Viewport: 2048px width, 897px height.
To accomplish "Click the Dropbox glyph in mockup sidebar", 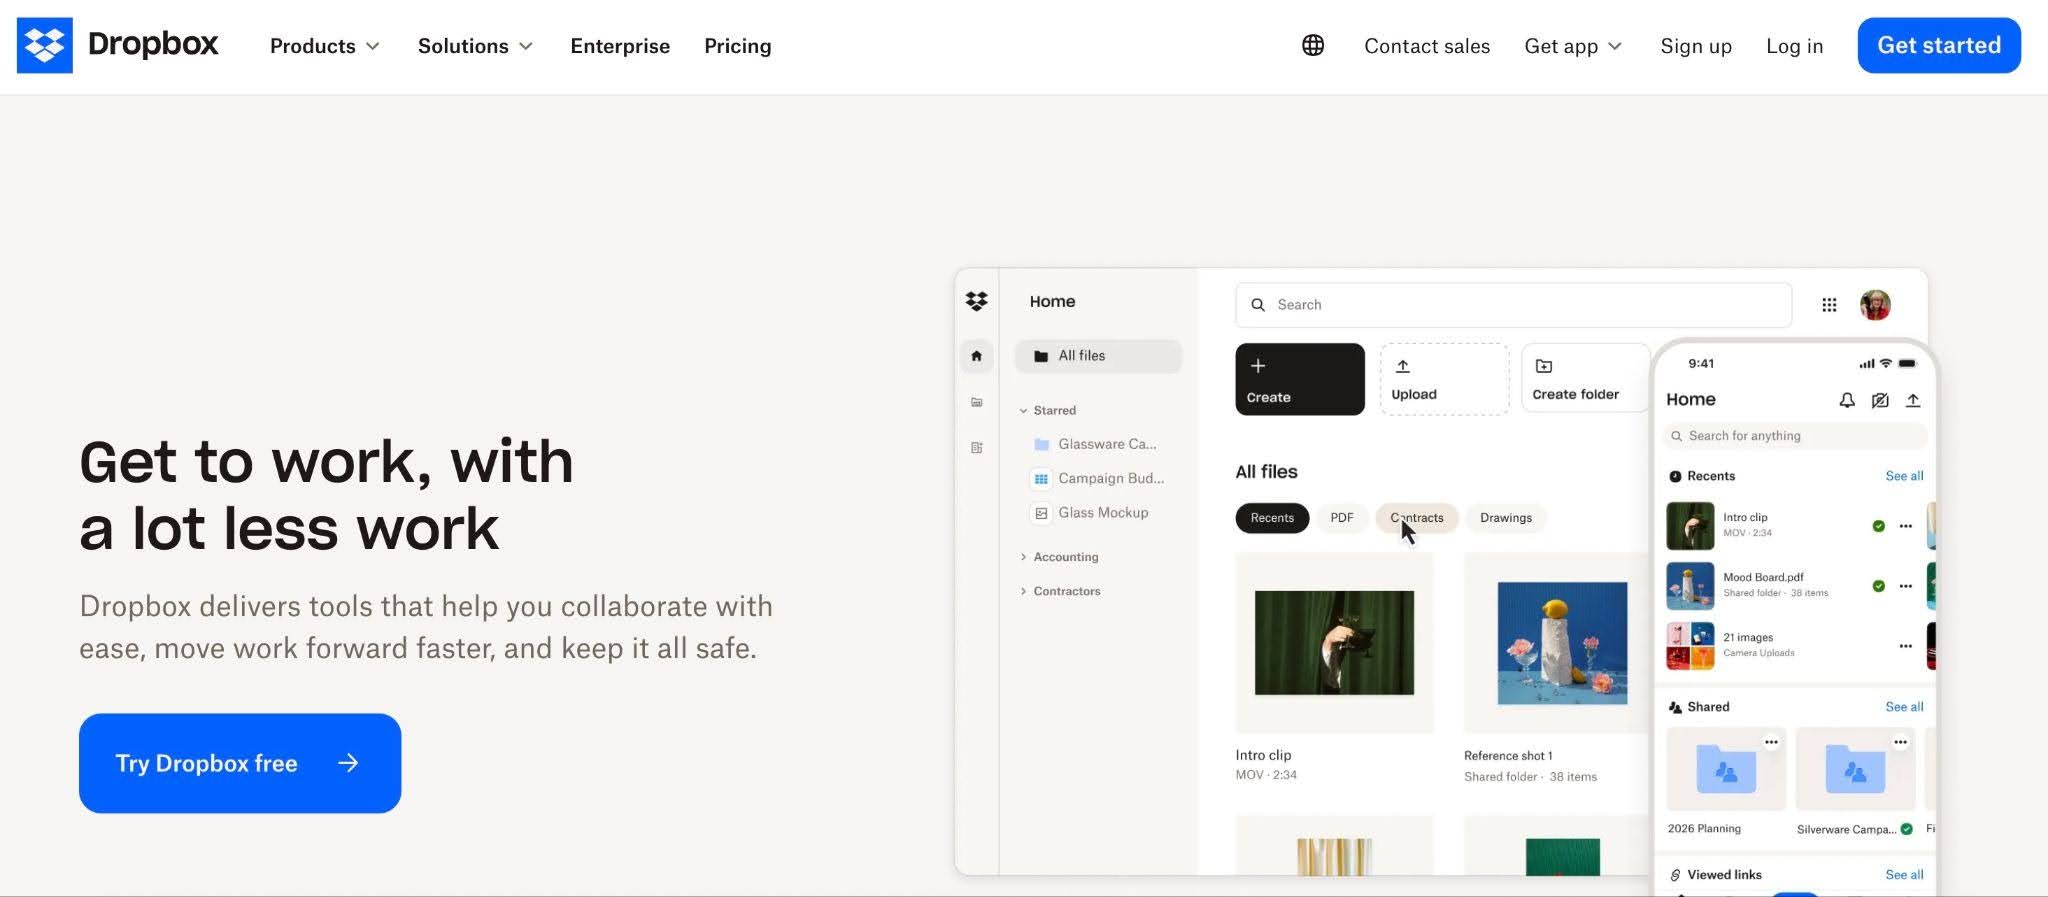I will tap(977, 301).
